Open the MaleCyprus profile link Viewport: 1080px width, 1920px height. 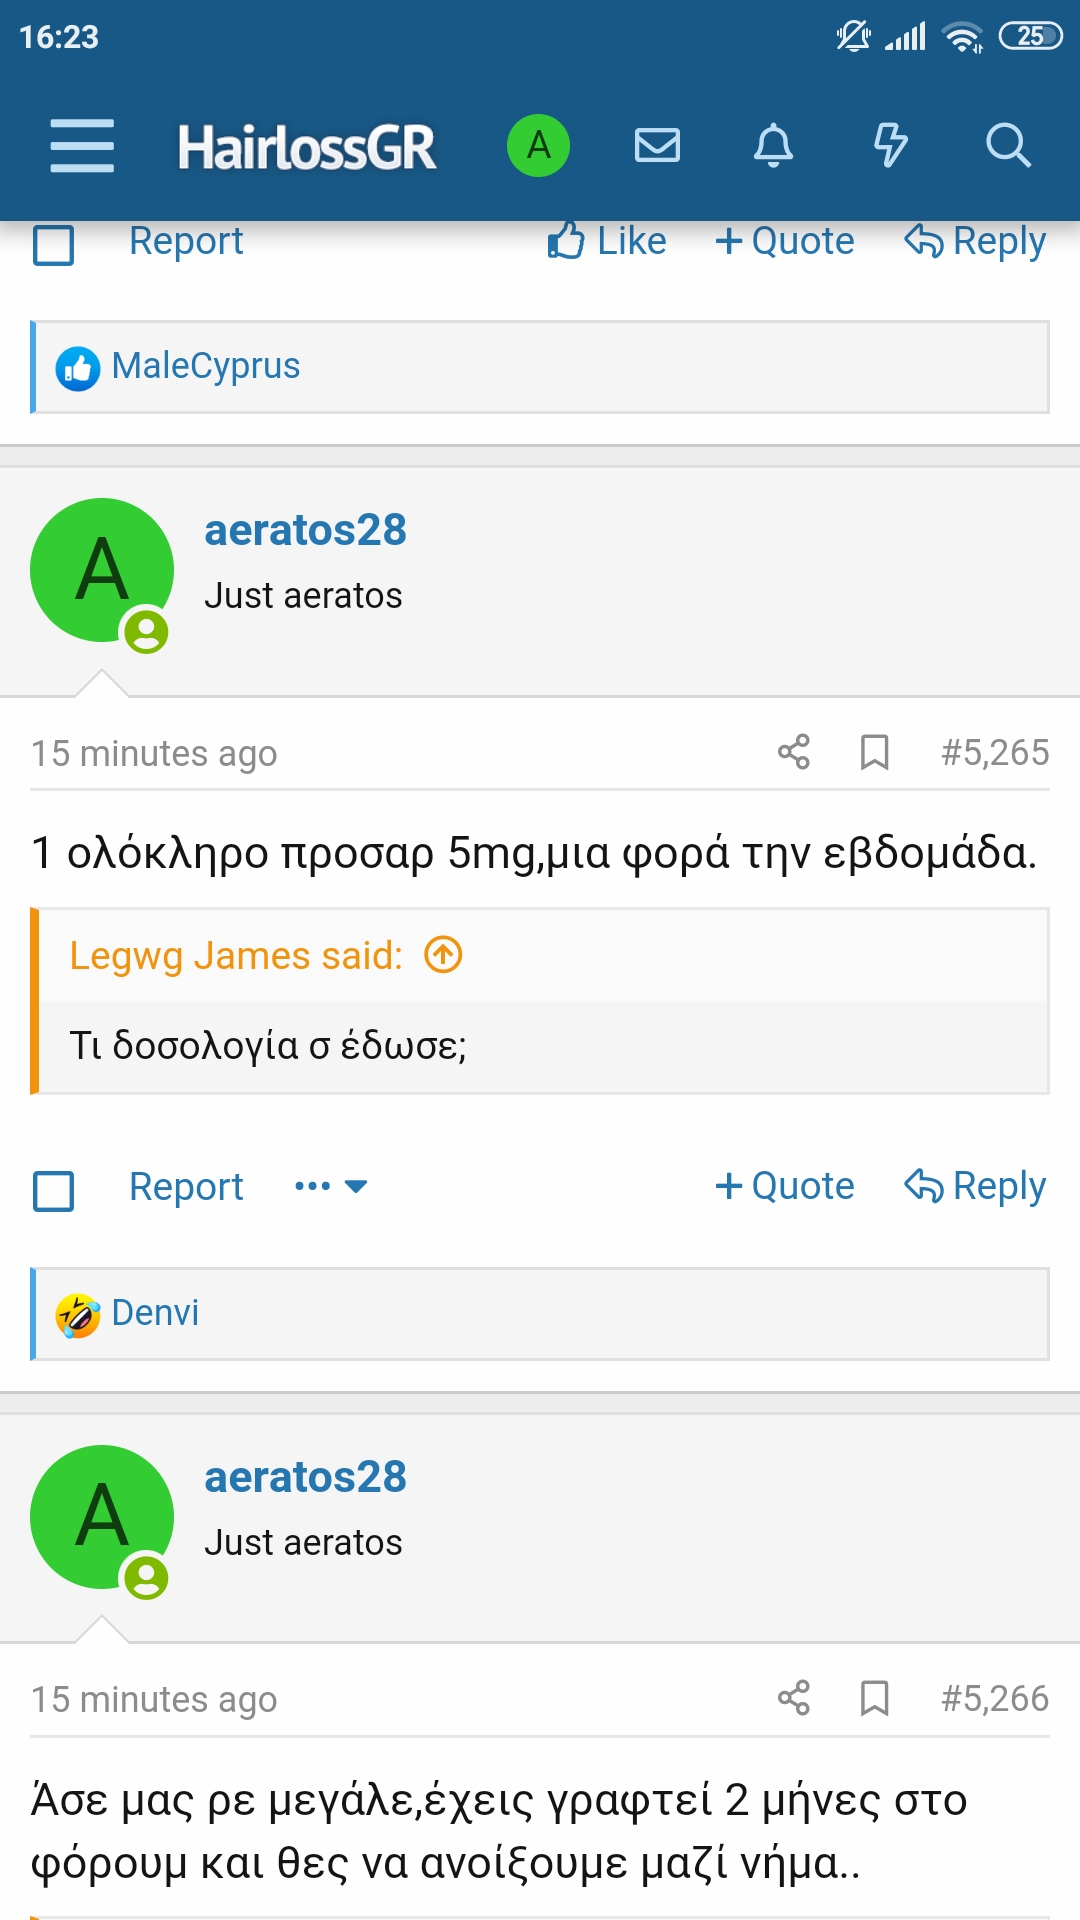point(206,366)
